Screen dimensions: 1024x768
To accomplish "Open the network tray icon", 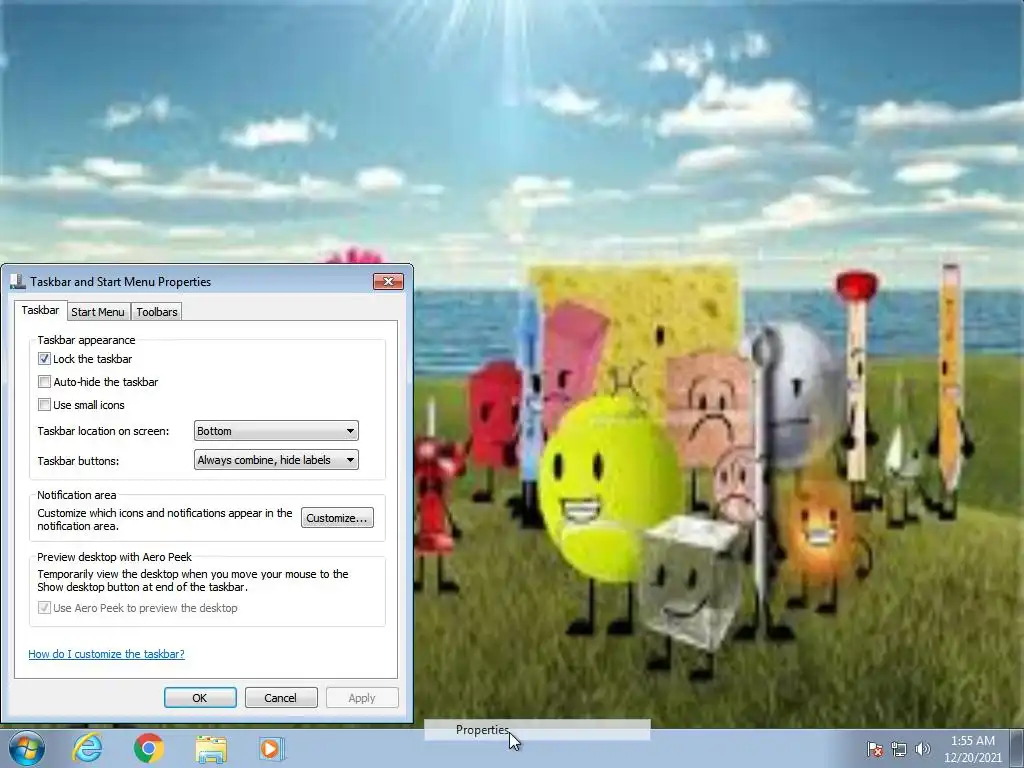I will pyautogui.click(x=899, y=749).
